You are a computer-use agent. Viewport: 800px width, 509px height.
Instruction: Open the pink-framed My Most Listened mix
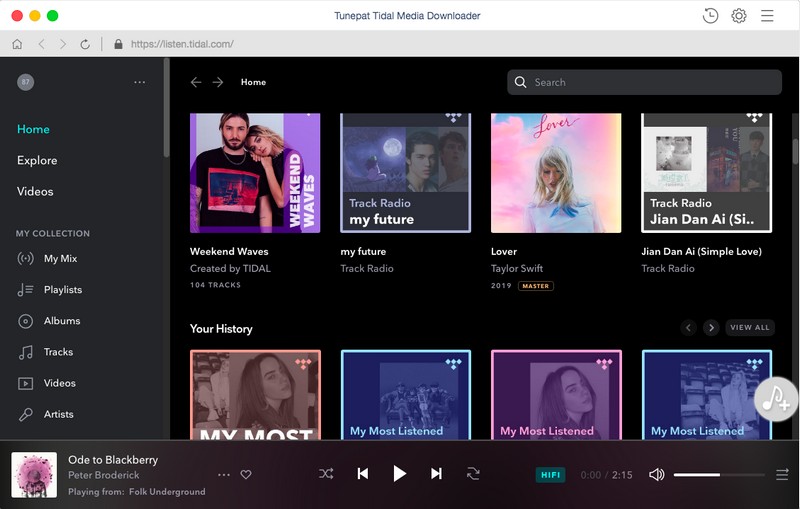[556, 395]
